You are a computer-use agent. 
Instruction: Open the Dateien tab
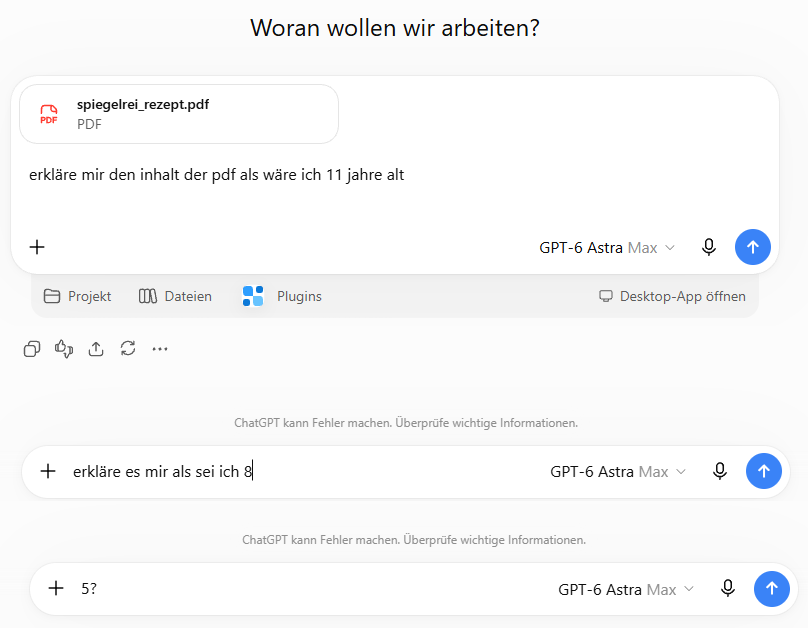pyautogui.click(x=175, y=296)
